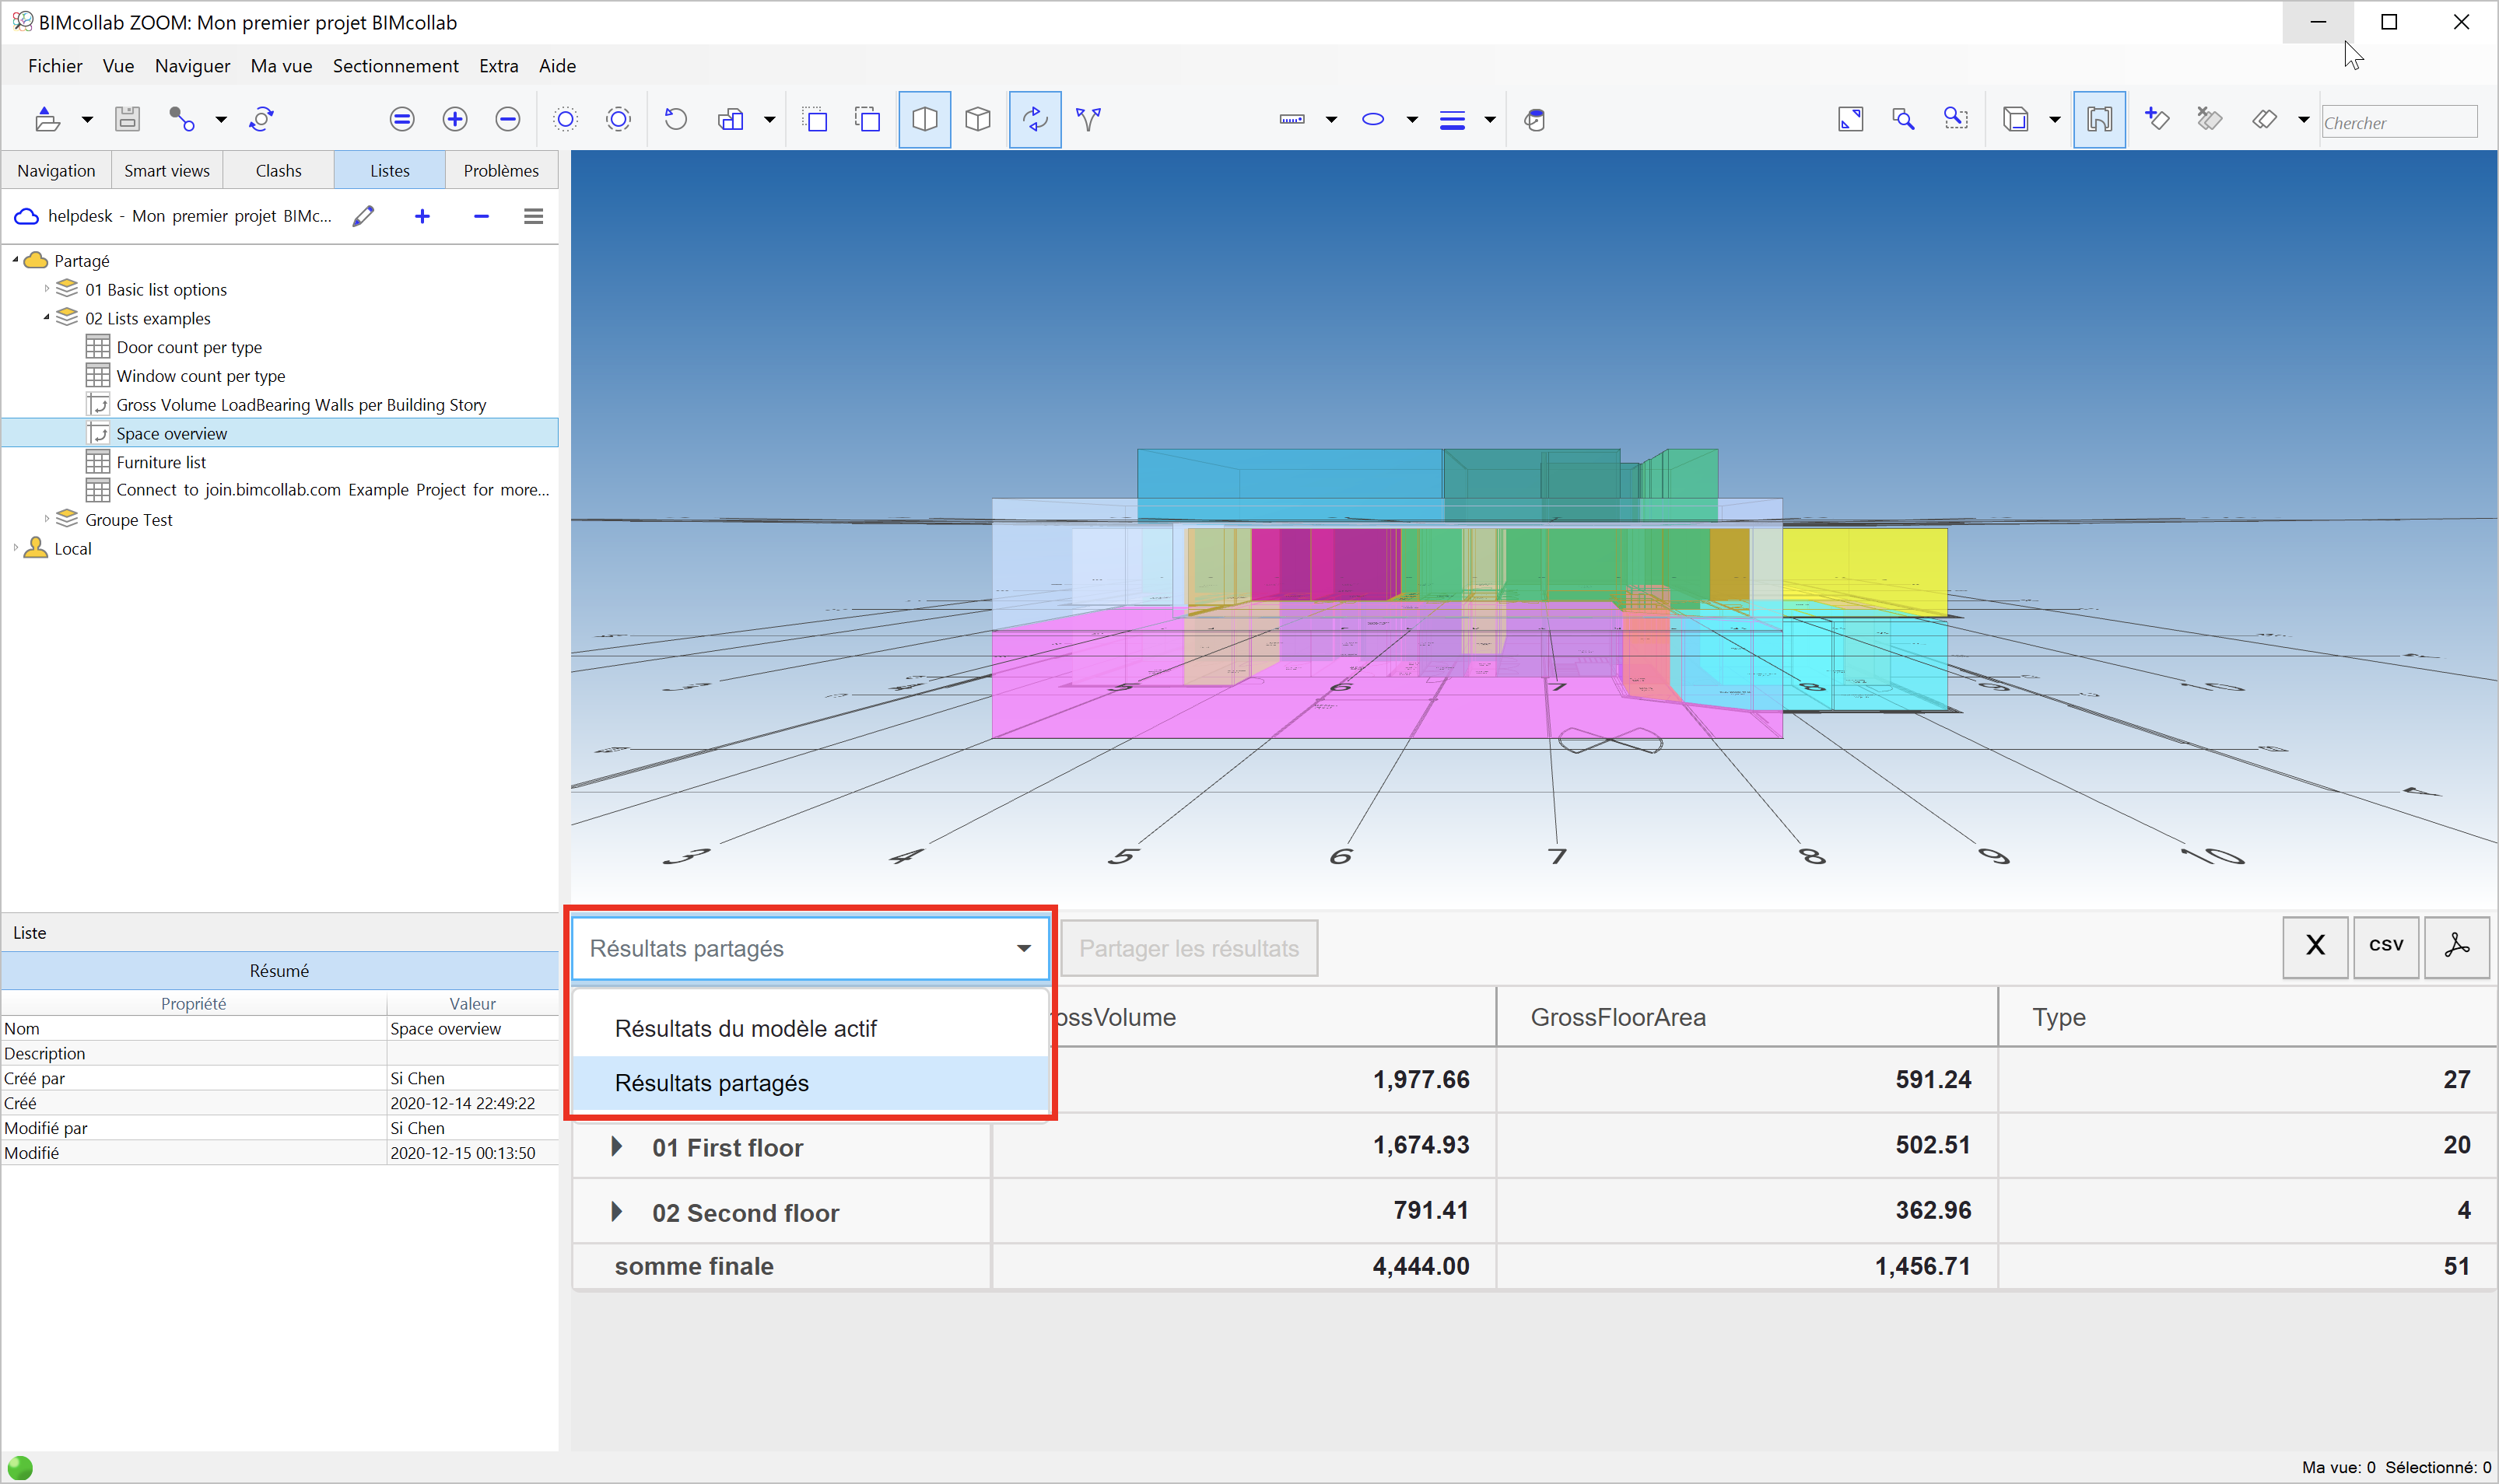Screen dimensions: 2499x1484
Task: Open dropdown arrow next to open-folder icon
Action: [x=87, y=120]
